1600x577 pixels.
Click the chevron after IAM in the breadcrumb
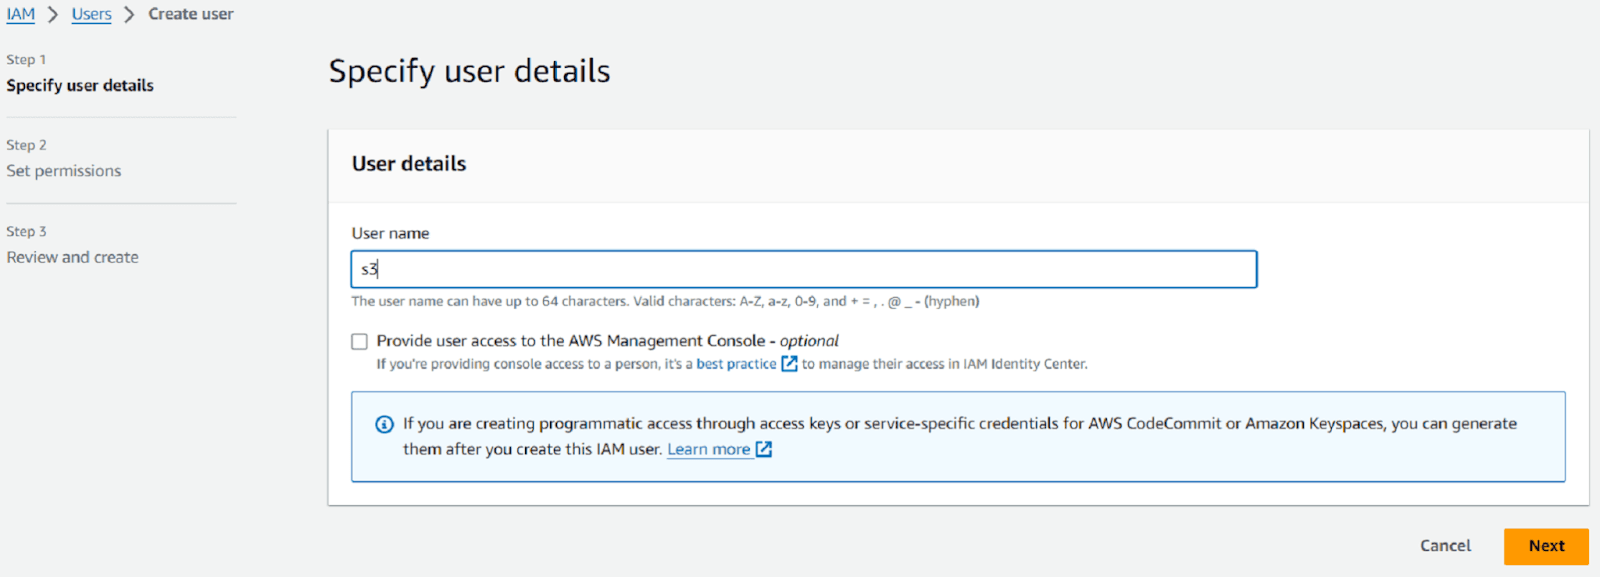tap(50, 14)
